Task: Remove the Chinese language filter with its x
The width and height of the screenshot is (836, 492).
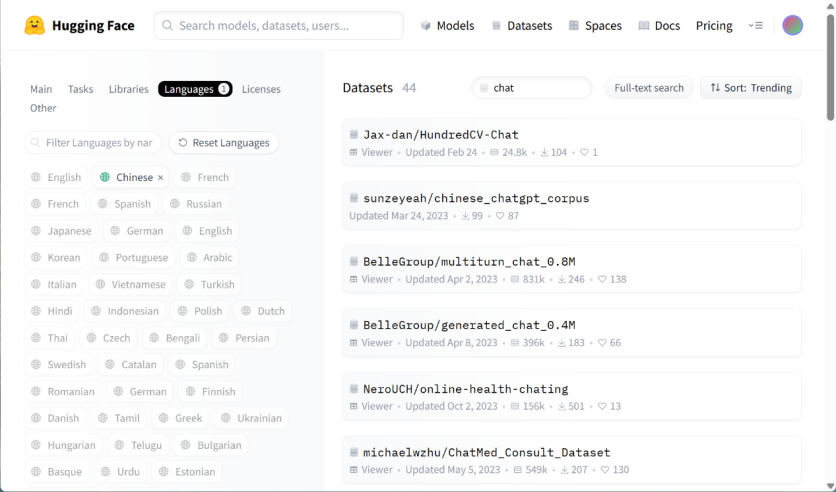Action: (160, 178)
